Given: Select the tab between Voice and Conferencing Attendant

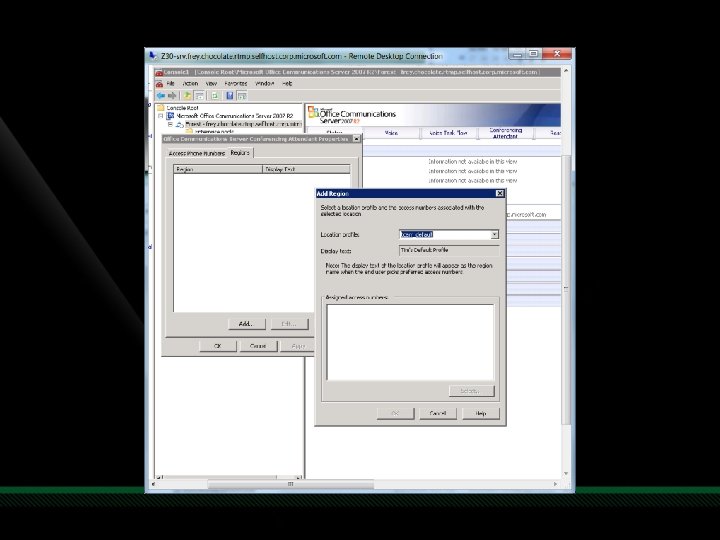Looking at the screenshot, I should pos(449,133).
